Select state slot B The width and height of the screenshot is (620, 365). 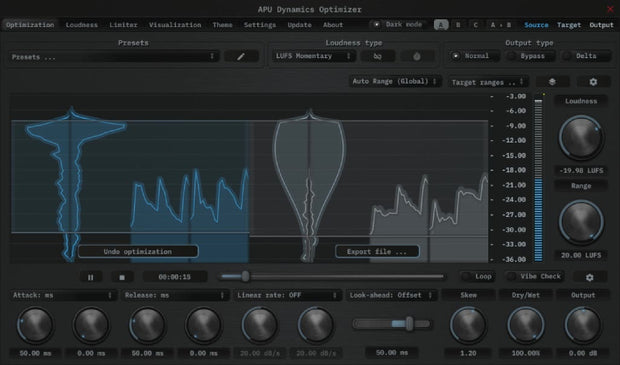tap(458, 25)
